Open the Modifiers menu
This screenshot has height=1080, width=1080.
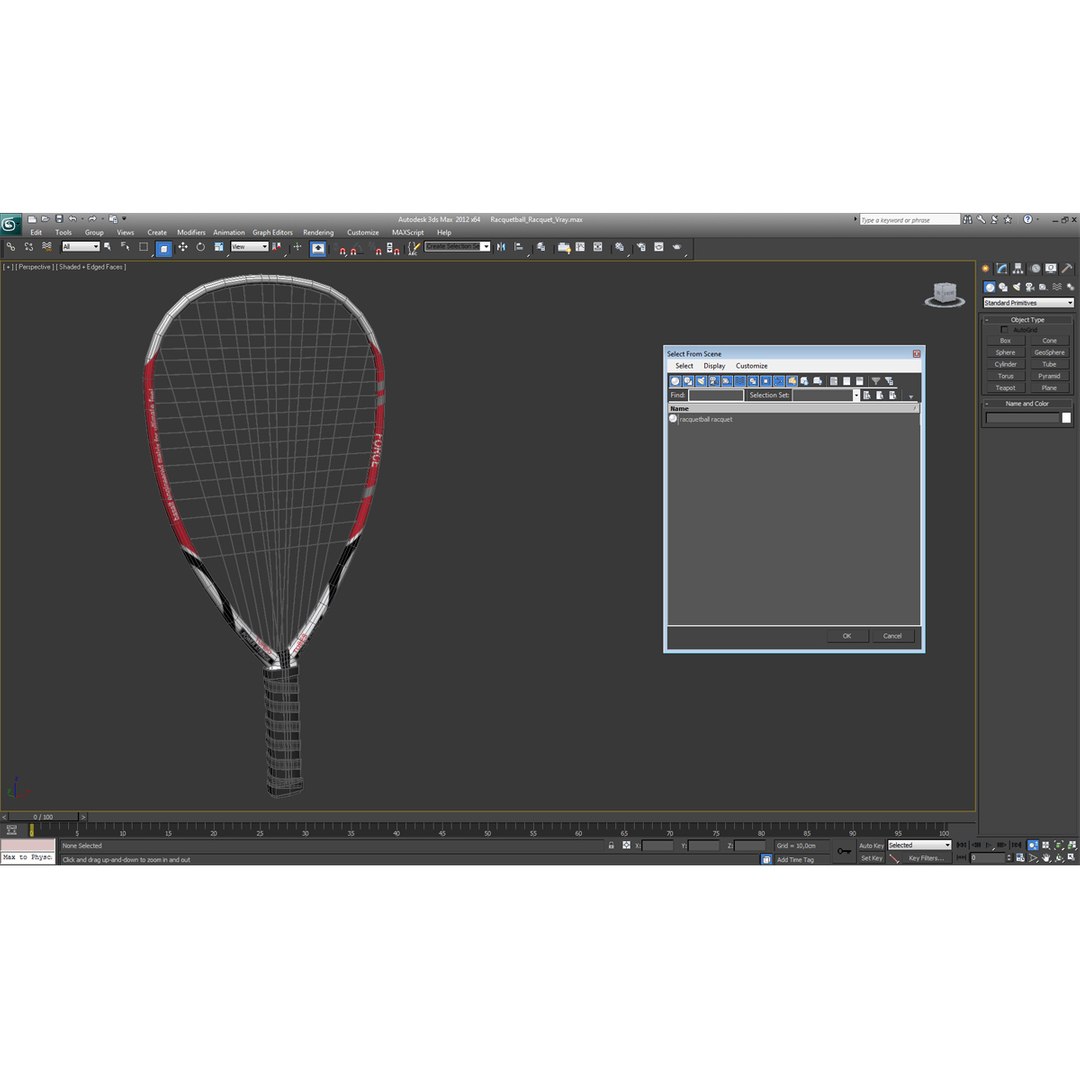[x=191, y=233]
